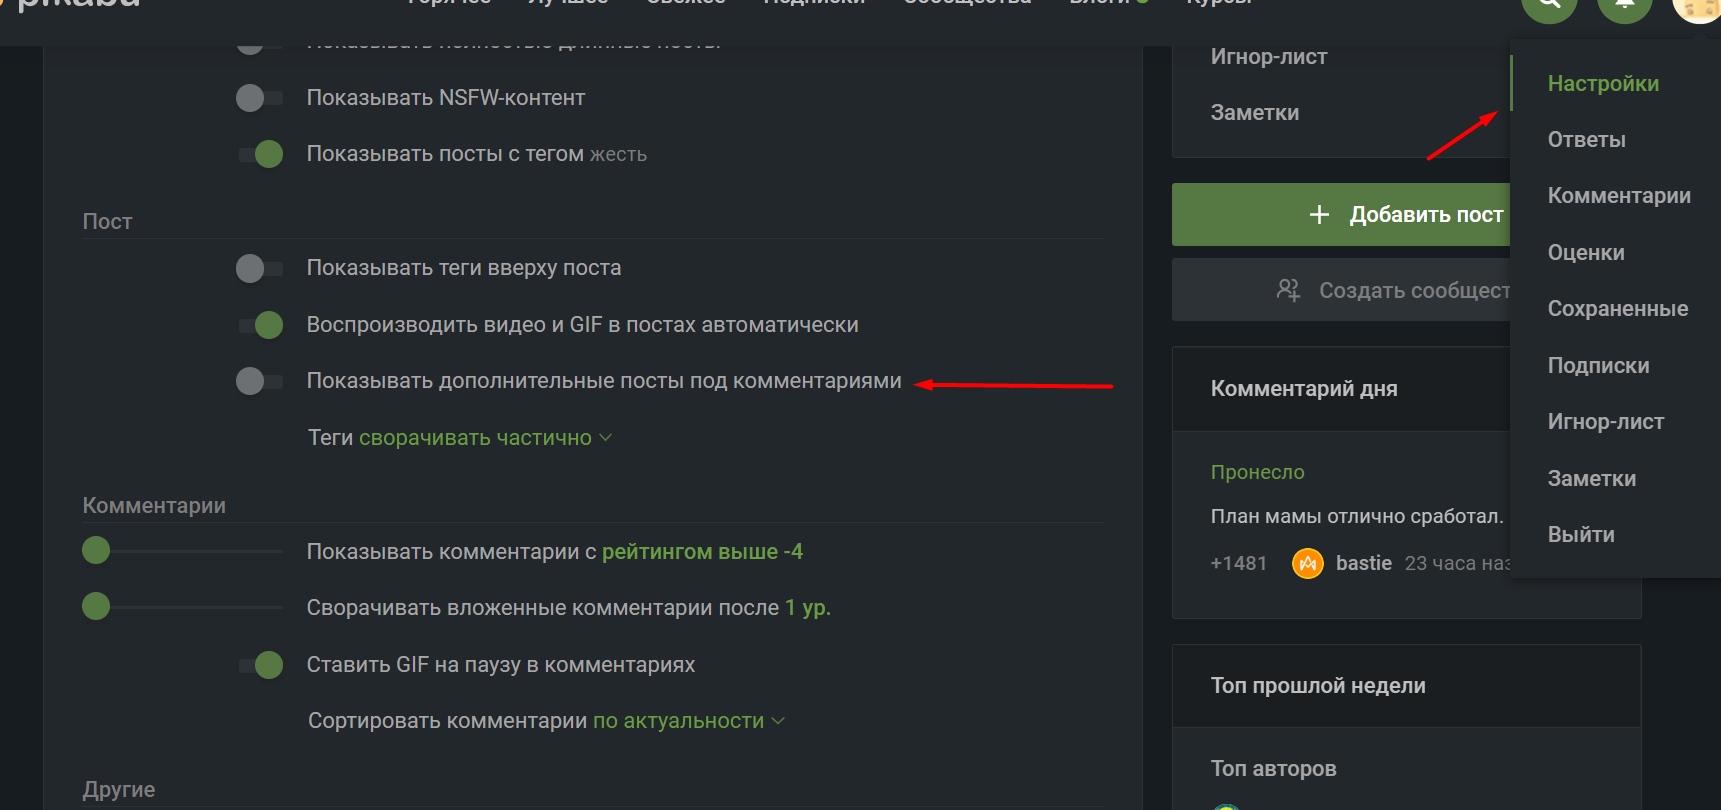Choose Выйти from the profile menu
The height and width of the screenshot is (810, 1721).
click(1580, 535)
